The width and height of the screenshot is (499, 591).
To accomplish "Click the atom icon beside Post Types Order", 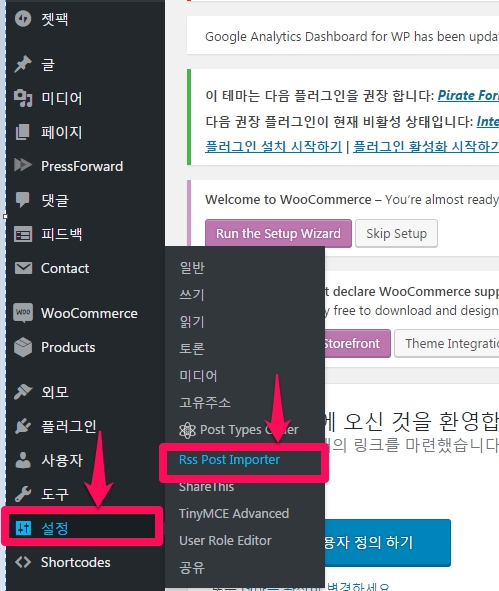I will pyautogui.click(x=187, y=430).
